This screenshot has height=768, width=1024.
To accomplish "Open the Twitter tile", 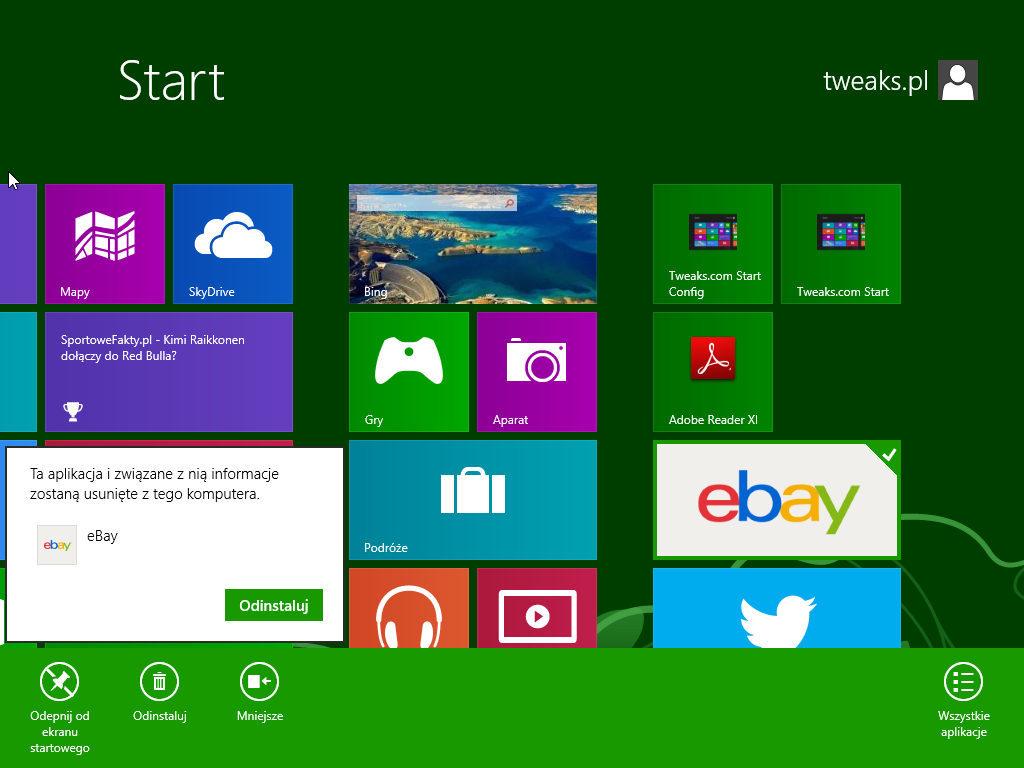I will [776, 608].
